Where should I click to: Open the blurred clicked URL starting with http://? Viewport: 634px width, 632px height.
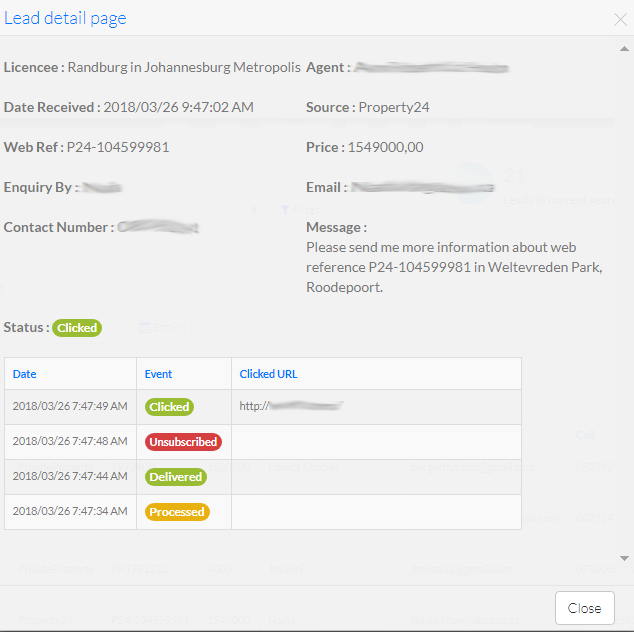click(x=291, y=407)
